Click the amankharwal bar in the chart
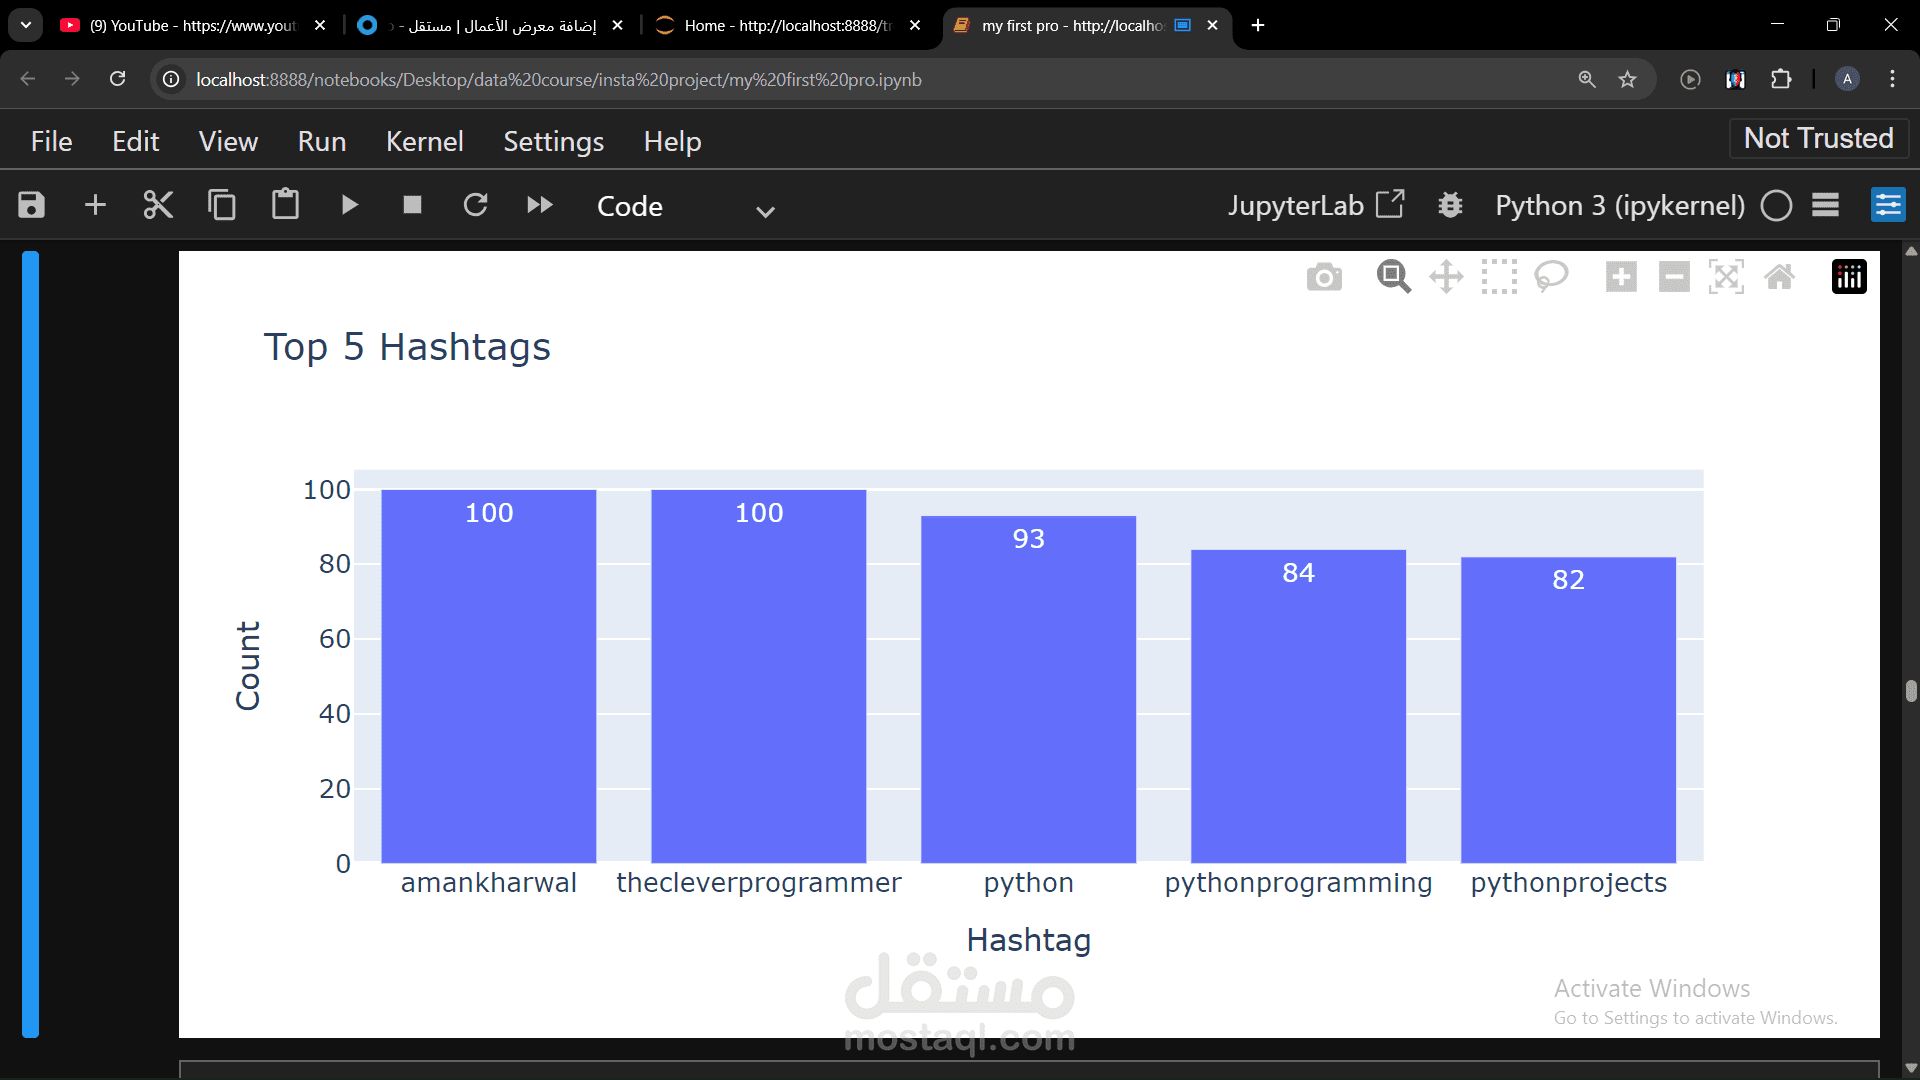 pyautogui.click(x=489, y=680)
